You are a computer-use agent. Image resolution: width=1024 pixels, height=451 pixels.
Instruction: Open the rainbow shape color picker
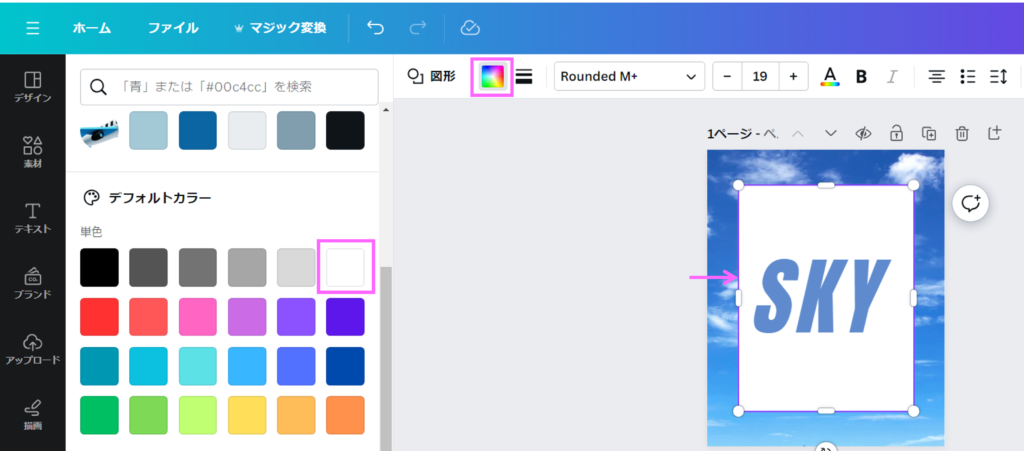491,77
